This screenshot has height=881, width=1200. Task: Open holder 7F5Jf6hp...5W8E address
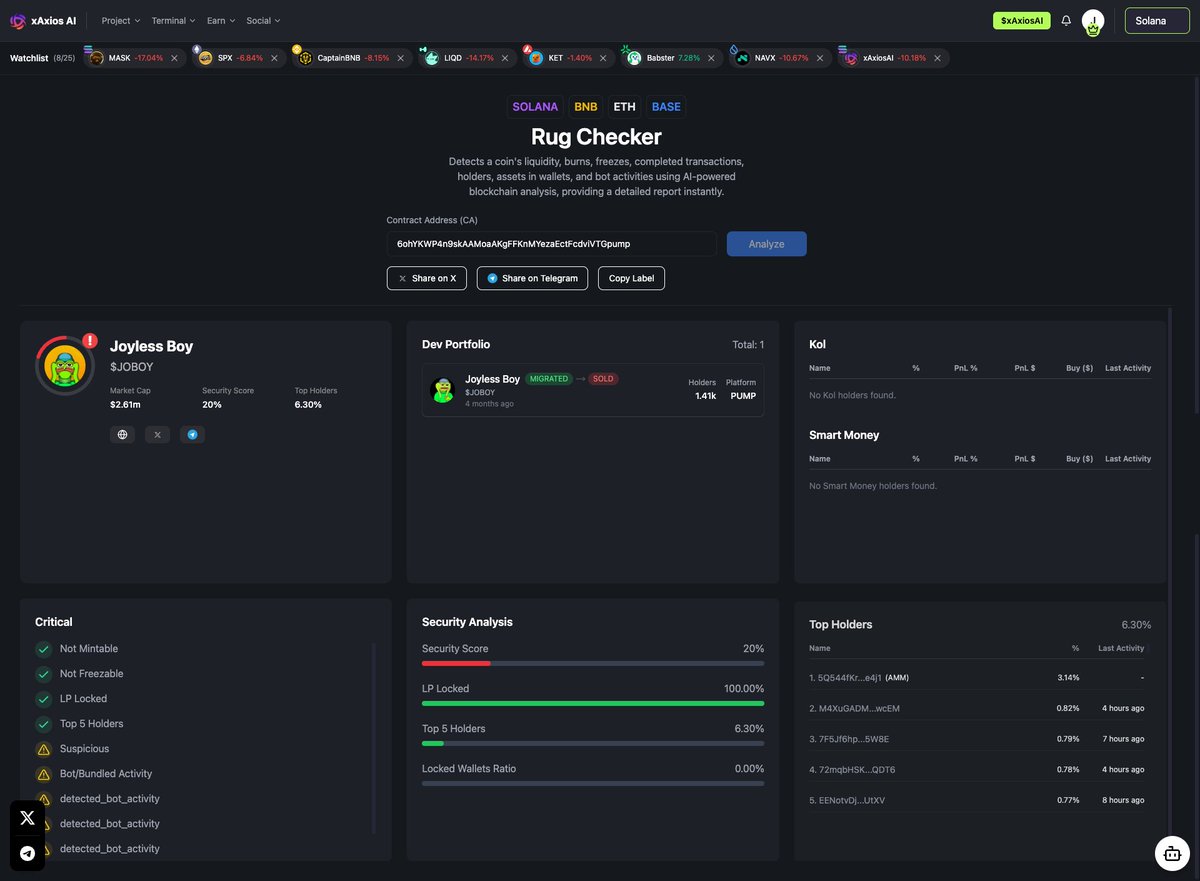pos(849,739)
